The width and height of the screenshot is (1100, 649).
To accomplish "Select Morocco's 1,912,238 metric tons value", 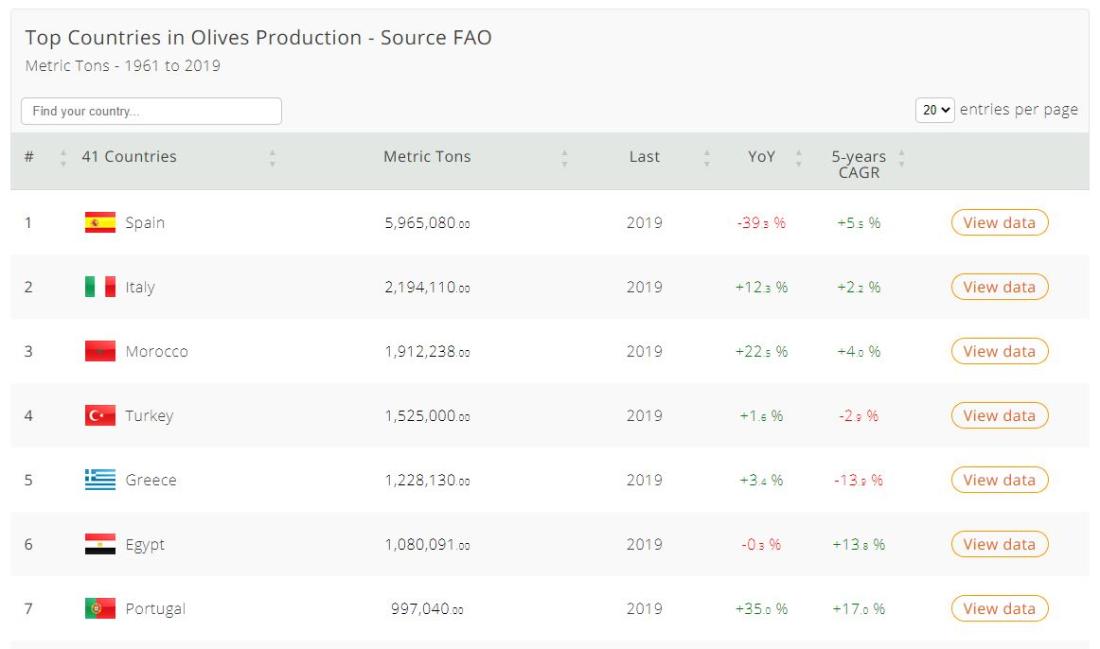I will [x=427, y=352].
